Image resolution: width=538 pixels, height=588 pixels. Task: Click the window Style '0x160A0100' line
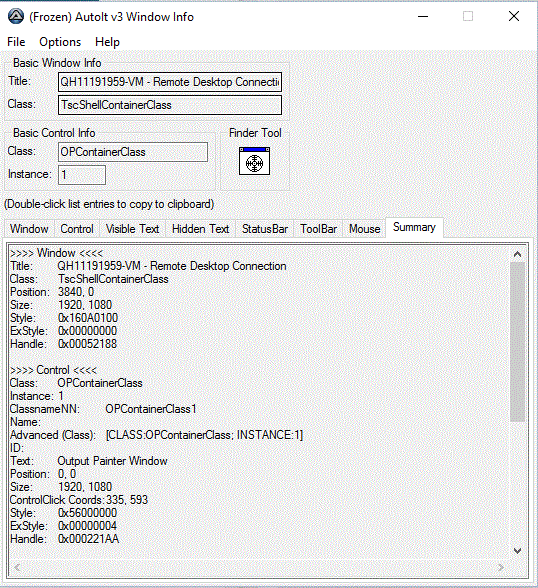tap(64, 318)
